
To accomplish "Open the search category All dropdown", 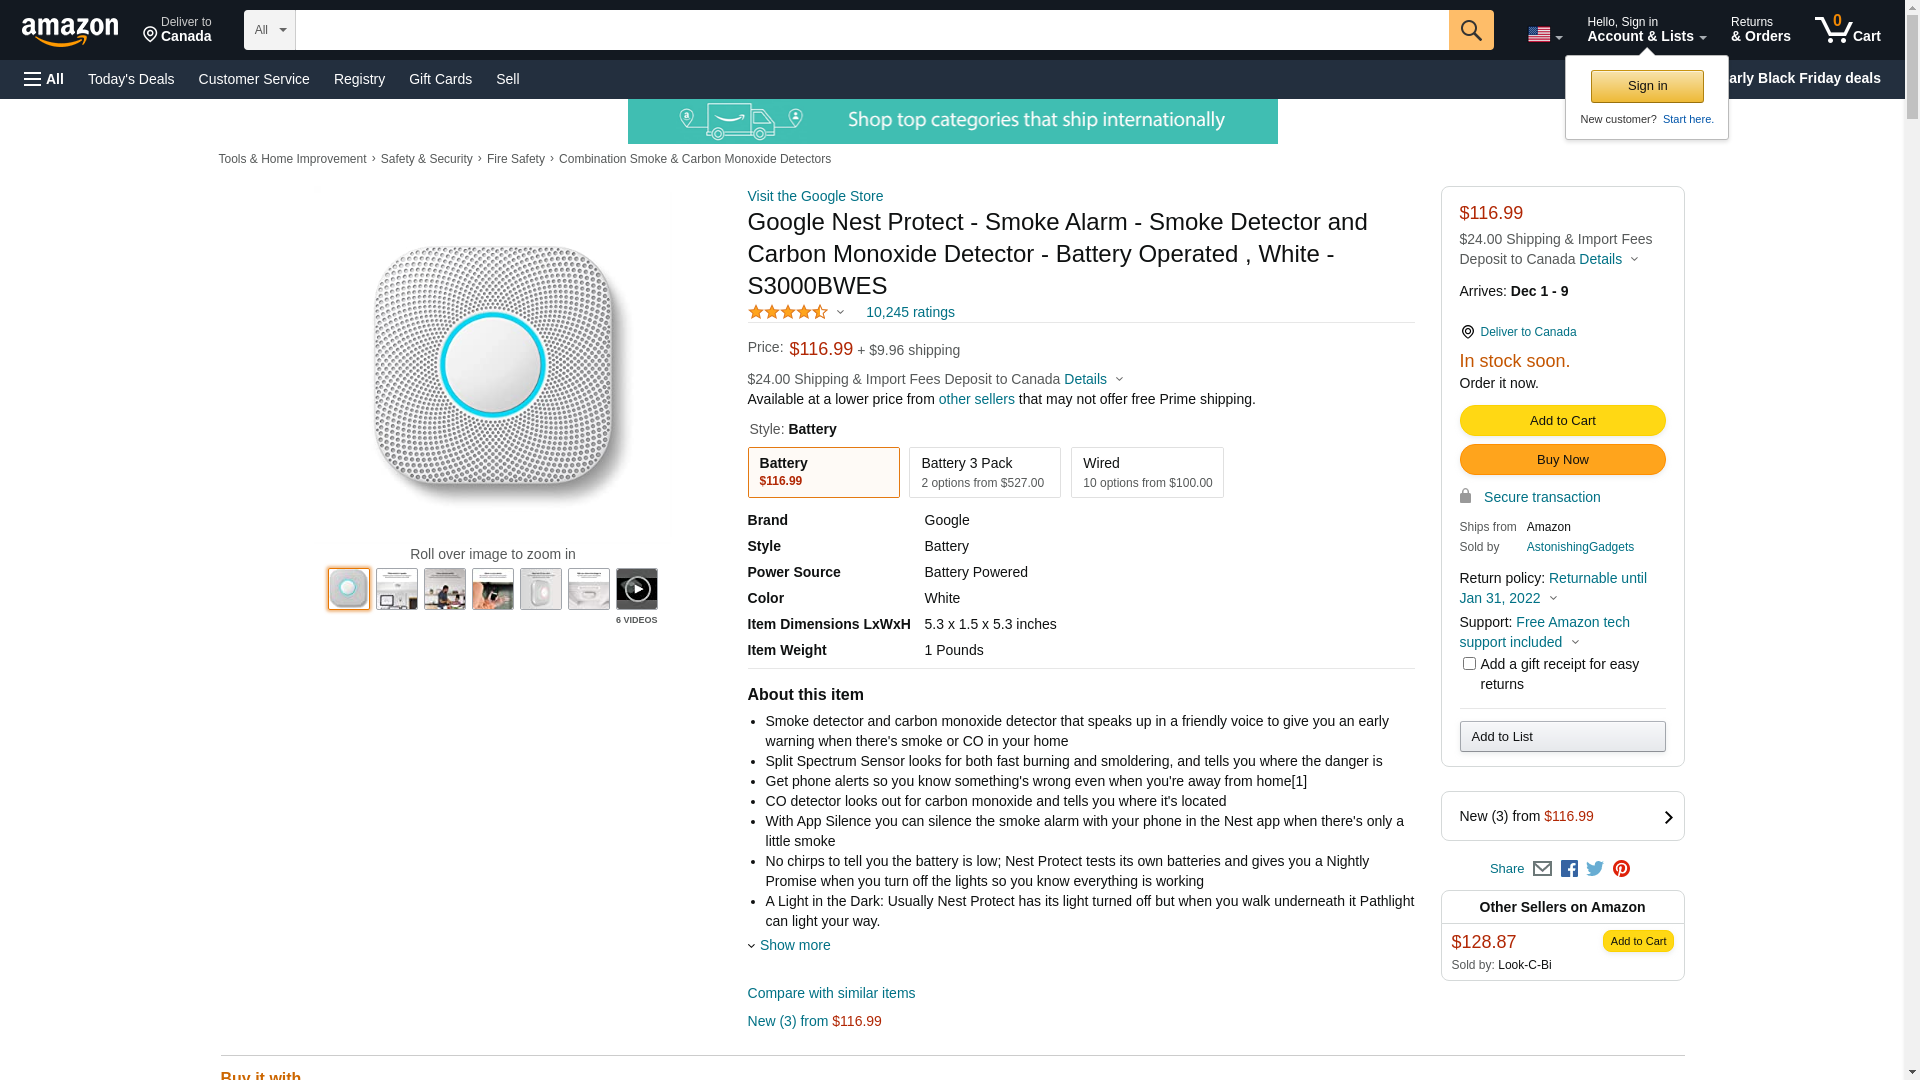I will pos(269,30).
